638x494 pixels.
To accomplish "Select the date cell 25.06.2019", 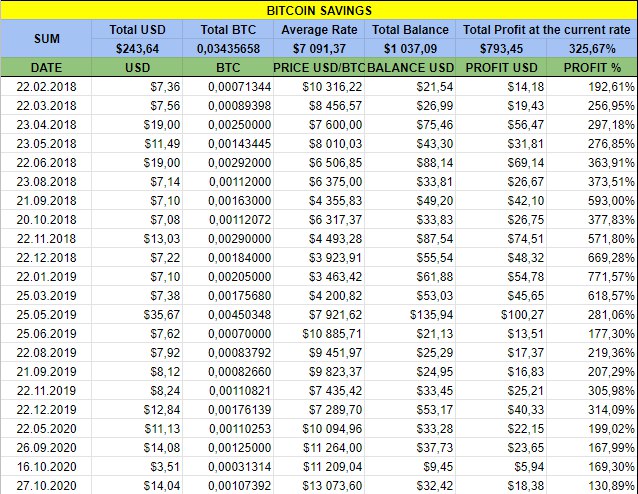I will click(46, 333).
